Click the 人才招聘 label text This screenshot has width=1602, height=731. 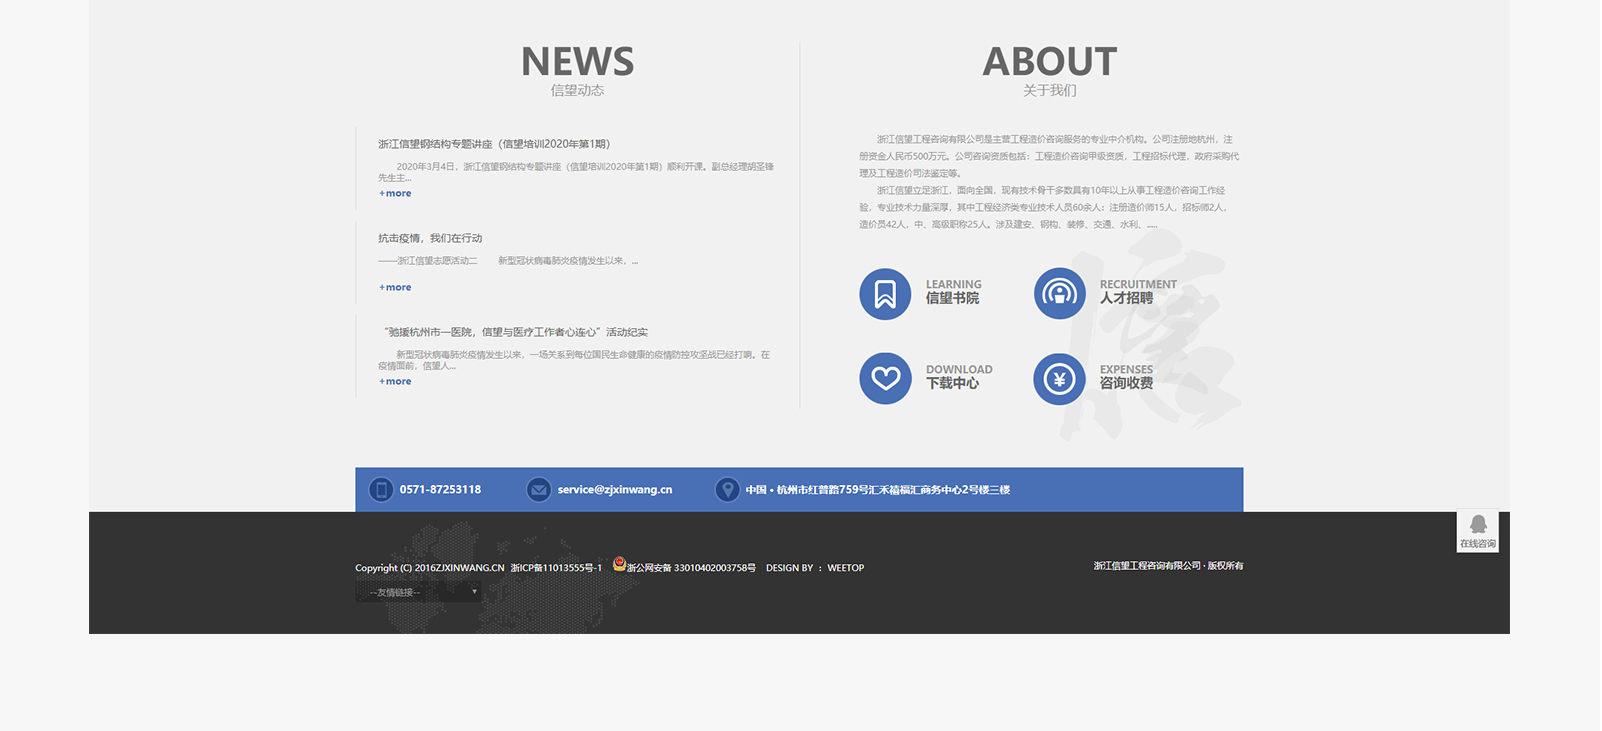(1126, 298)
